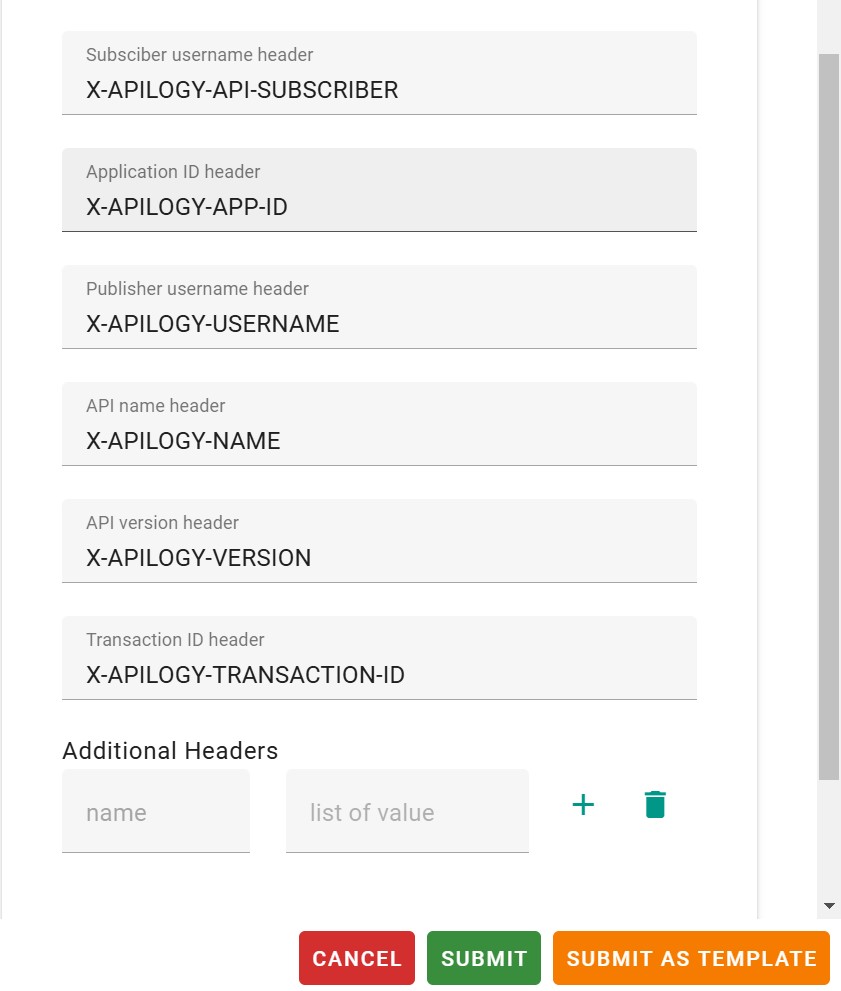The image size is (841, 991).
Task: Click the plus icon to add header
Action: coord(583,804)
